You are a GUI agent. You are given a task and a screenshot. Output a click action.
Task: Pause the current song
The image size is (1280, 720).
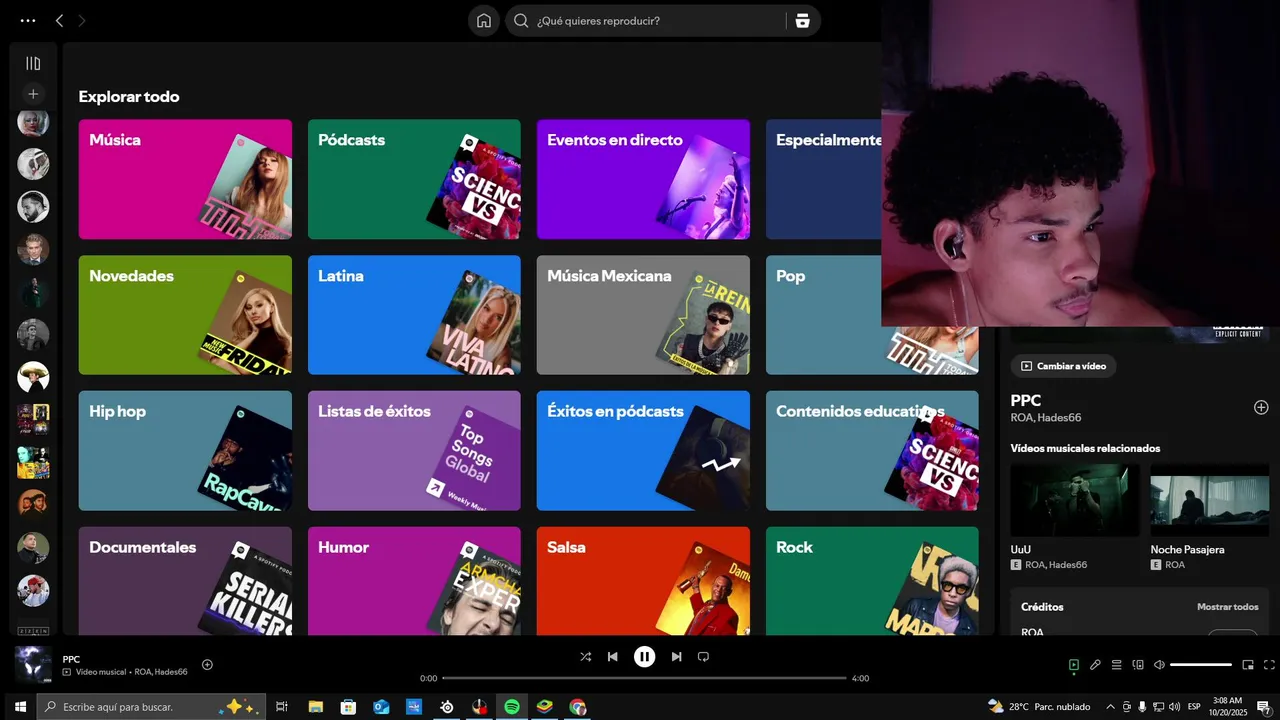tap(644, 656)
